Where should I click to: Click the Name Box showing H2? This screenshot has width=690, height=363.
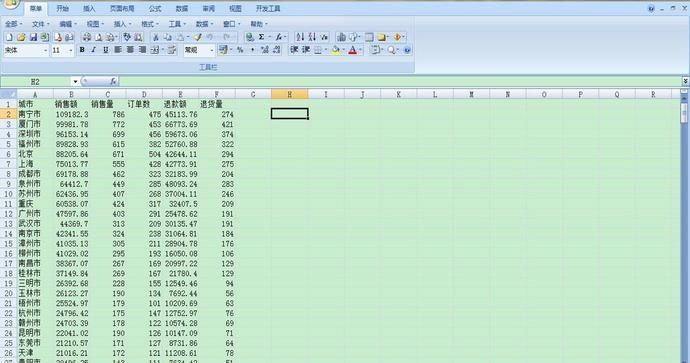36,81
